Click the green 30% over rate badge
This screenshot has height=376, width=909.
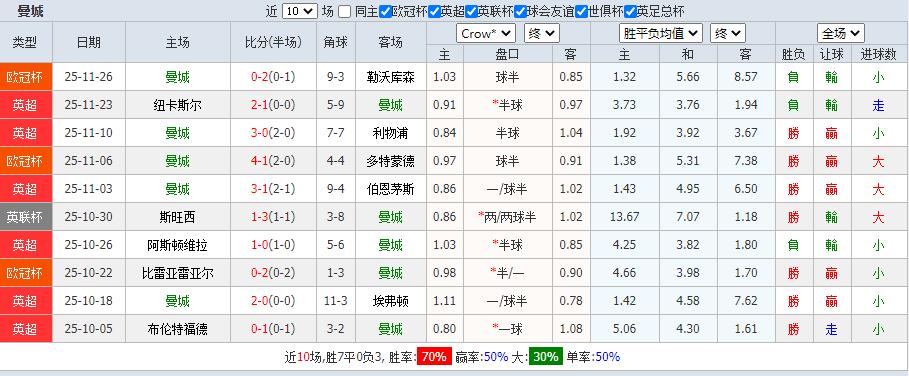[x=546, y=356]
